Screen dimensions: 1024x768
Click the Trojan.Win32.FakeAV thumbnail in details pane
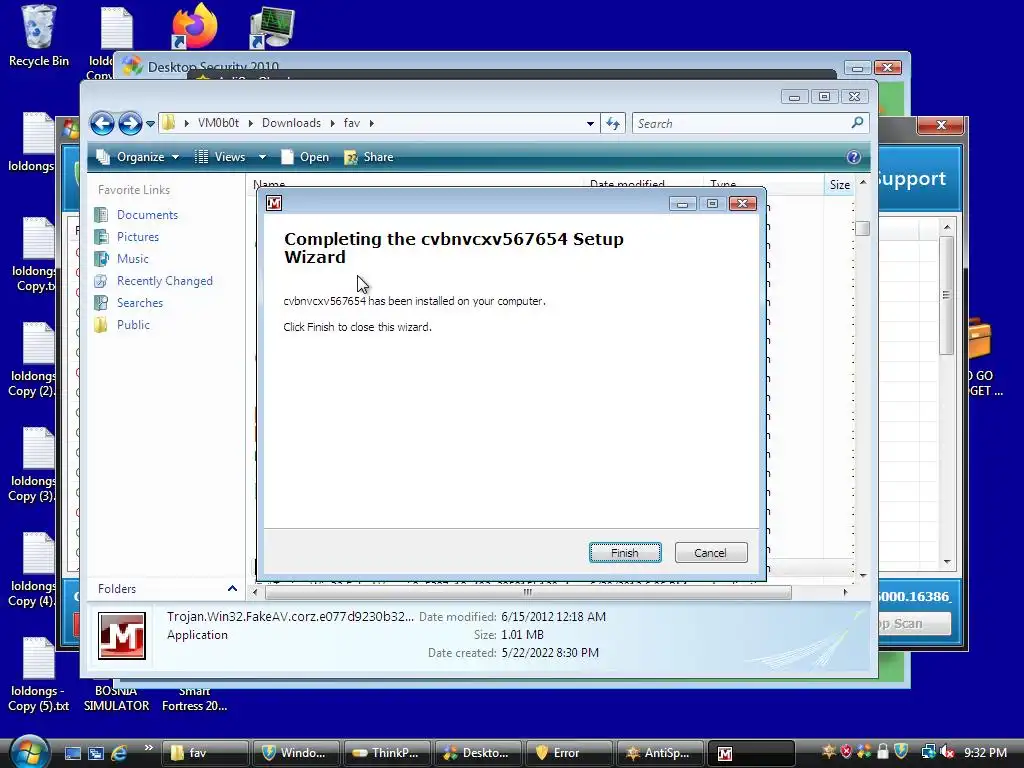tap(121, 636)
